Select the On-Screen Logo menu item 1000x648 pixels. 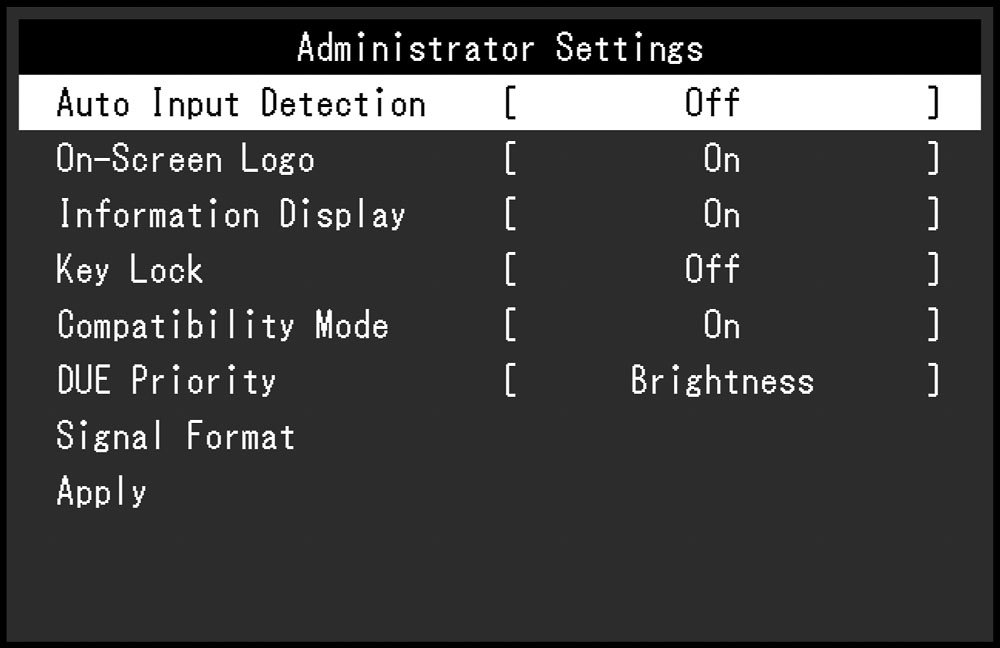(x=186, y=158)
